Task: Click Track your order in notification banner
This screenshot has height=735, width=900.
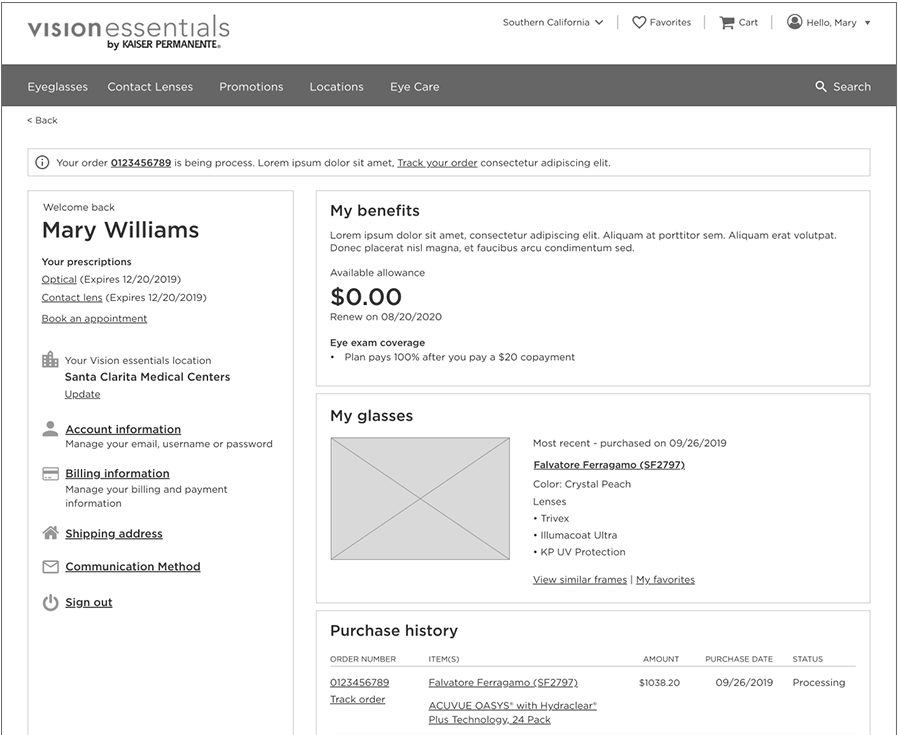Action: 437,163
